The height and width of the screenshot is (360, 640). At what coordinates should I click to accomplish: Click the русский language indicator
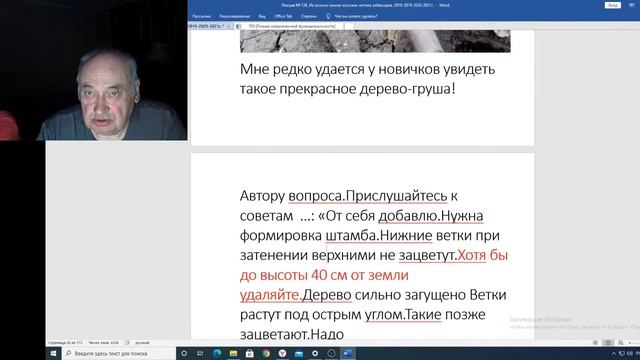click(142, 343)
